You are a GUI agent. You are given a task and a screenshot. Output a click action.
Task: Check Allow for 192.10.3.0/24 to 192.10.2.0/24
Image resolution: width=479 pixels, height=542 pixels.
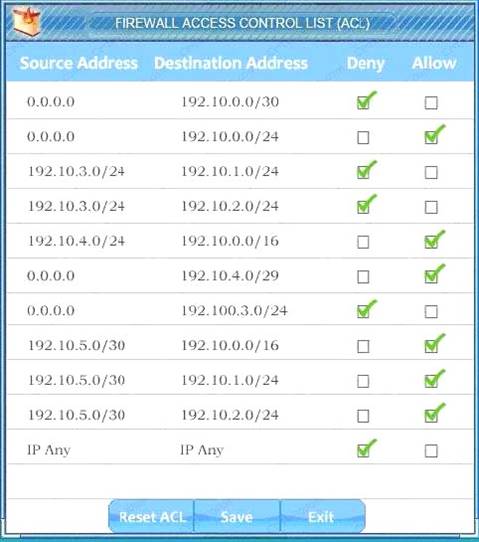(431, 207)
